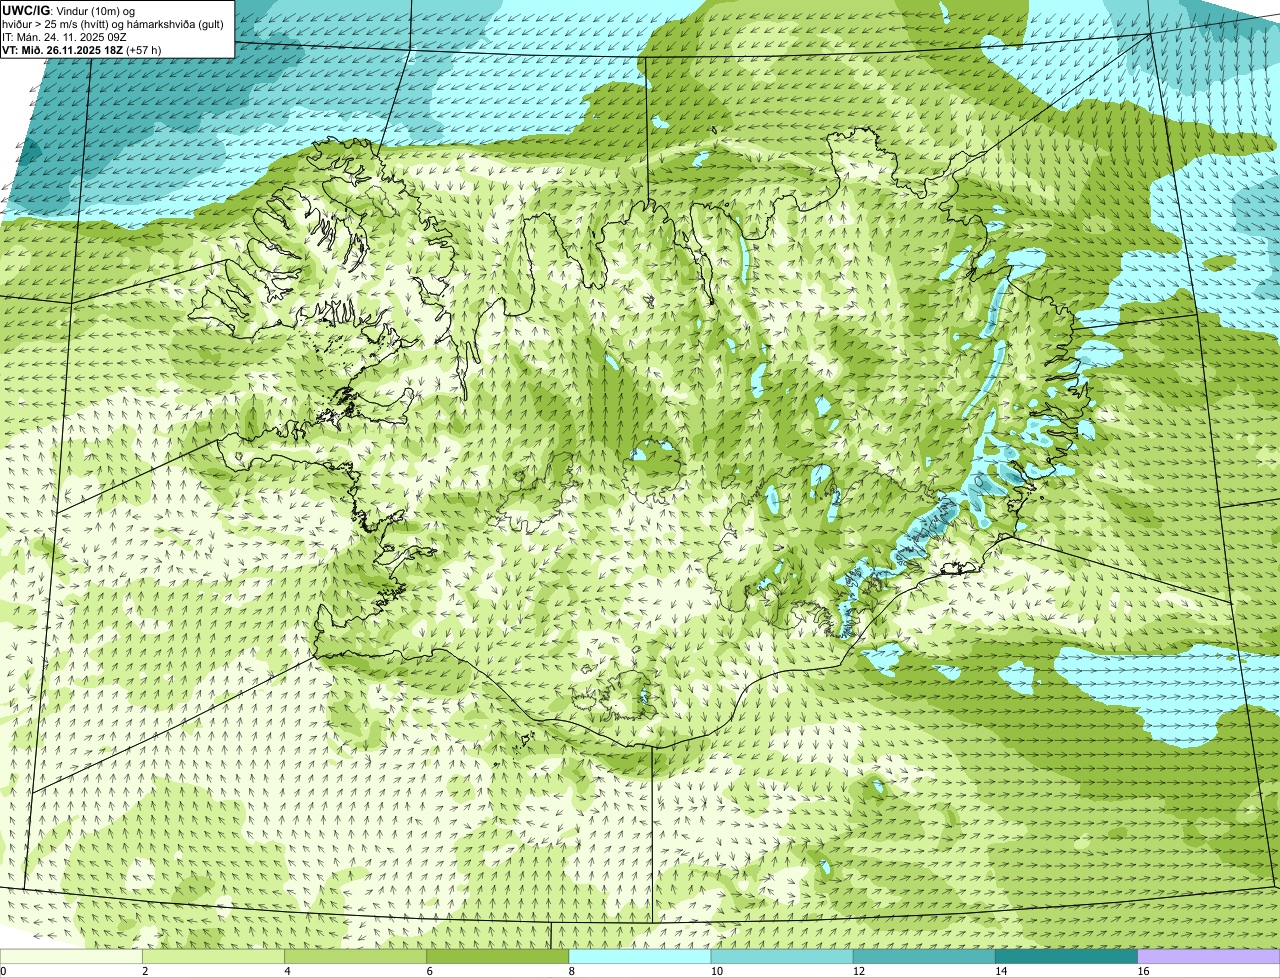Click the "VT: Mið. 26.11.2025 18Z (+57 h)" line
Screen dimensions: 1280x978
(x=82, y=49)
